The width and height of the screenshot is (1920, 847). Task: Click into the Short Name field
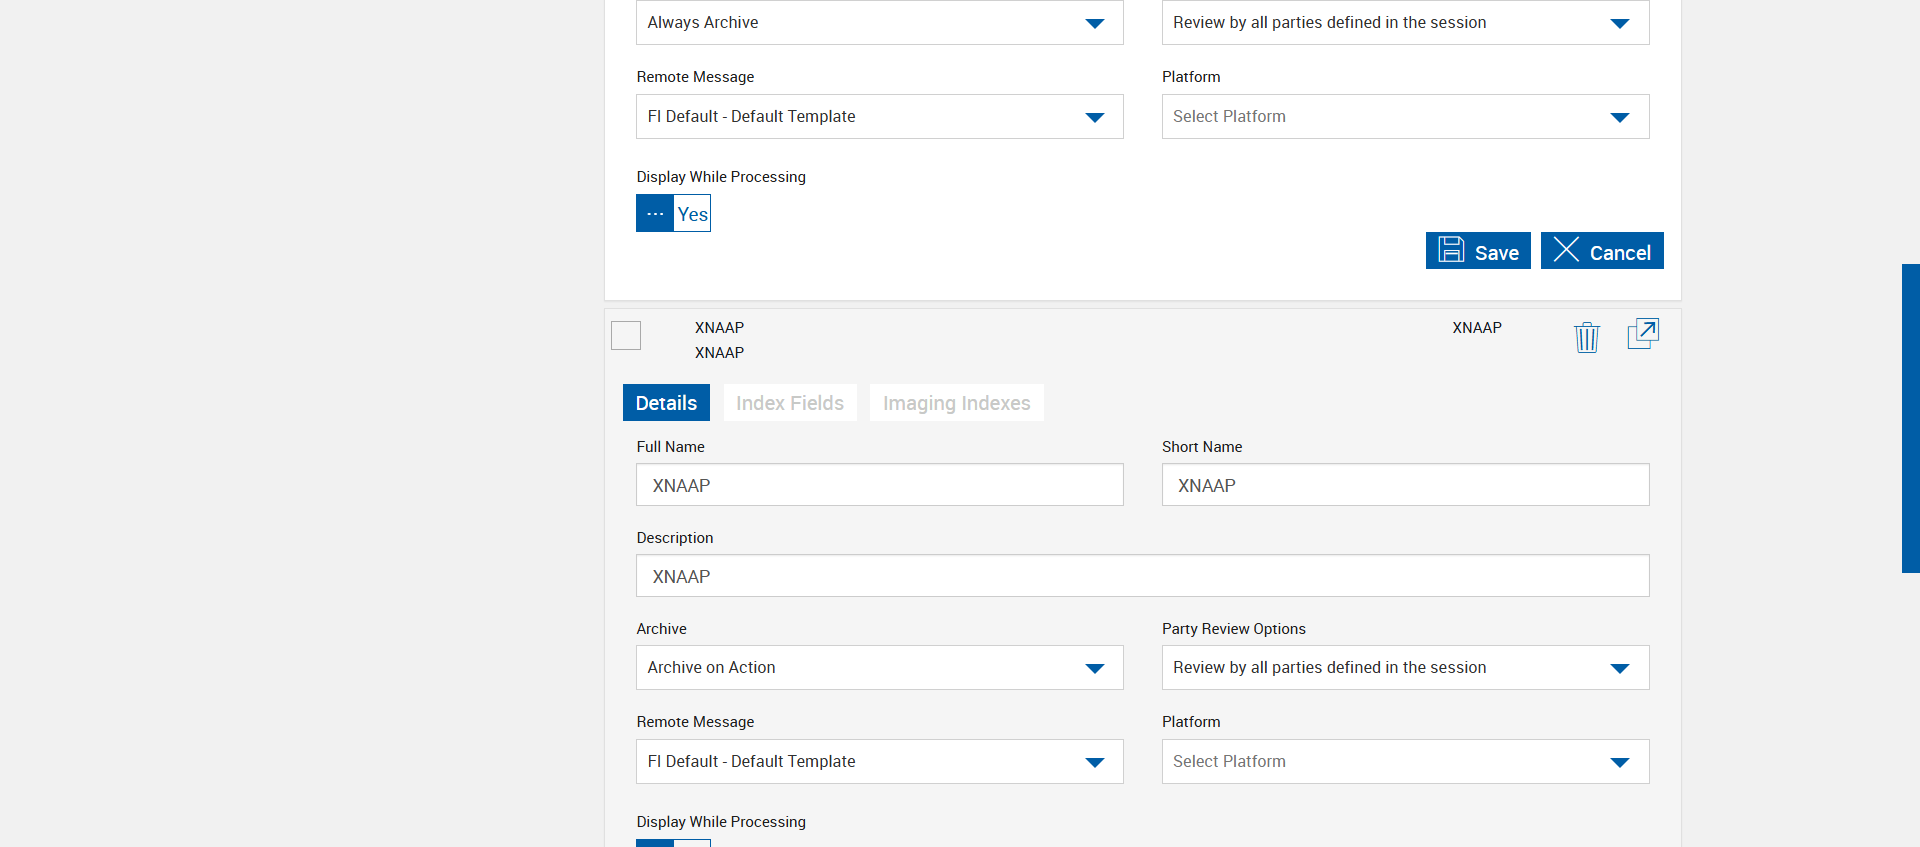pos(1404,485)
